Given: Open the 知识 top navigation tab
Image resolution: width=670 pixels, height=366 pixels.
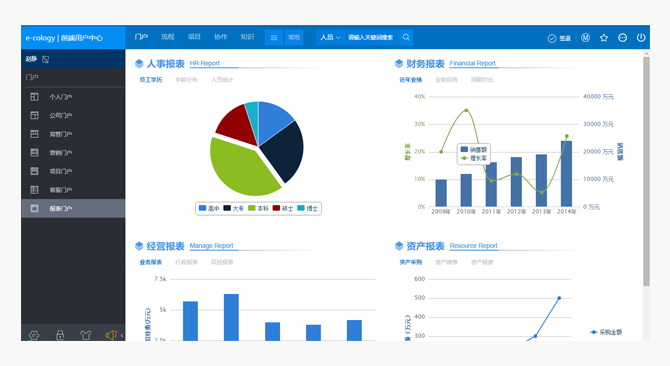Looking at the screenshot, I should 247,37.
